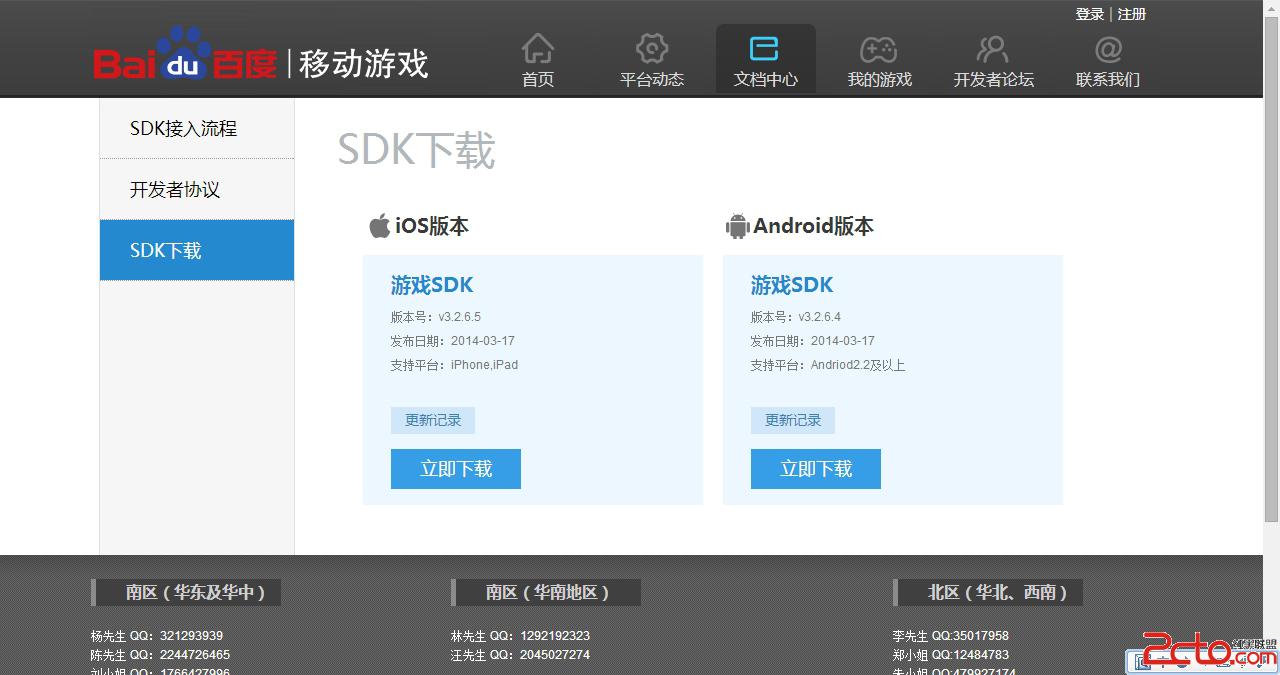This screenshot has height=675, width=1280.
Task: Click 李先生 QQ 35017958
Action: click(x=951, y=636)
